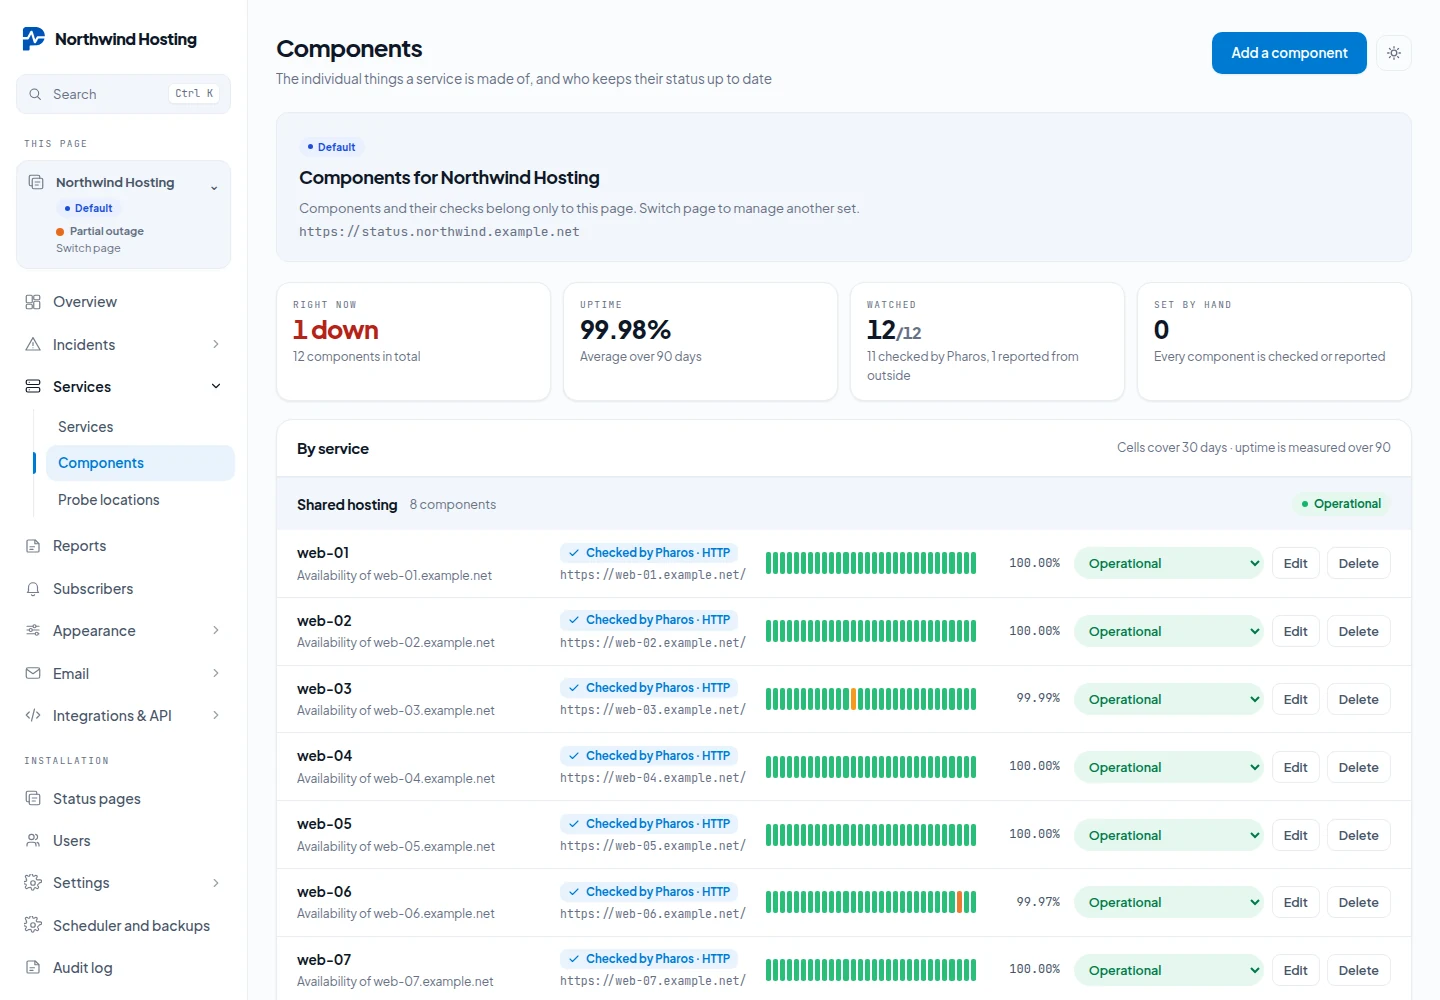Open the web-01 status dropdown
1440x1000 pixels.
[1168, 563]
